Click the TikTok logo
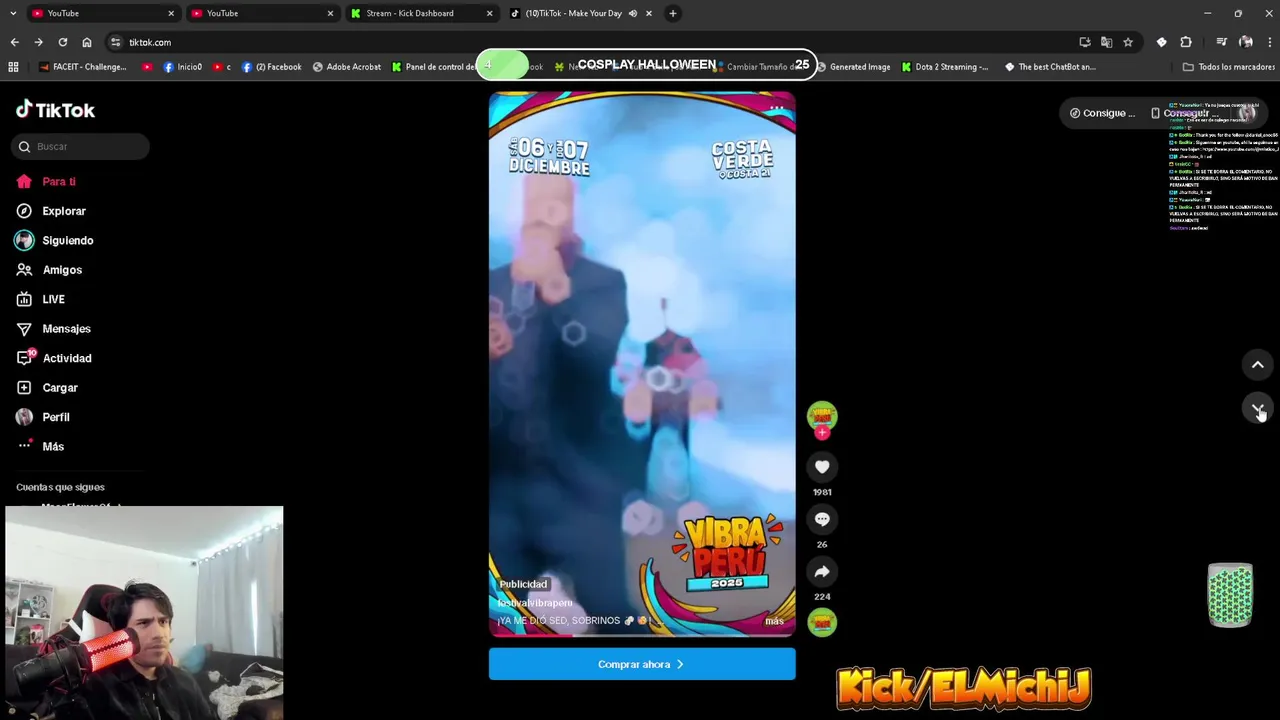Screen dimensions: 1280x720 (x=56, y=110)
